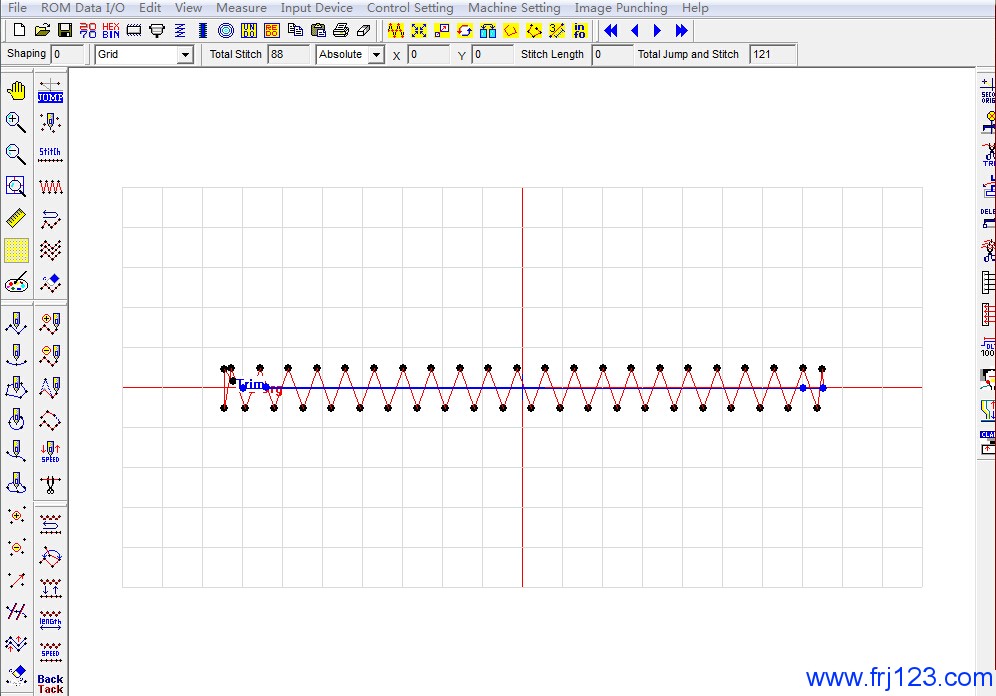Jump to the last stitch with double-right arrow
Image resolution: width=996 pixels, height=696 pixels.
(682, 31)
